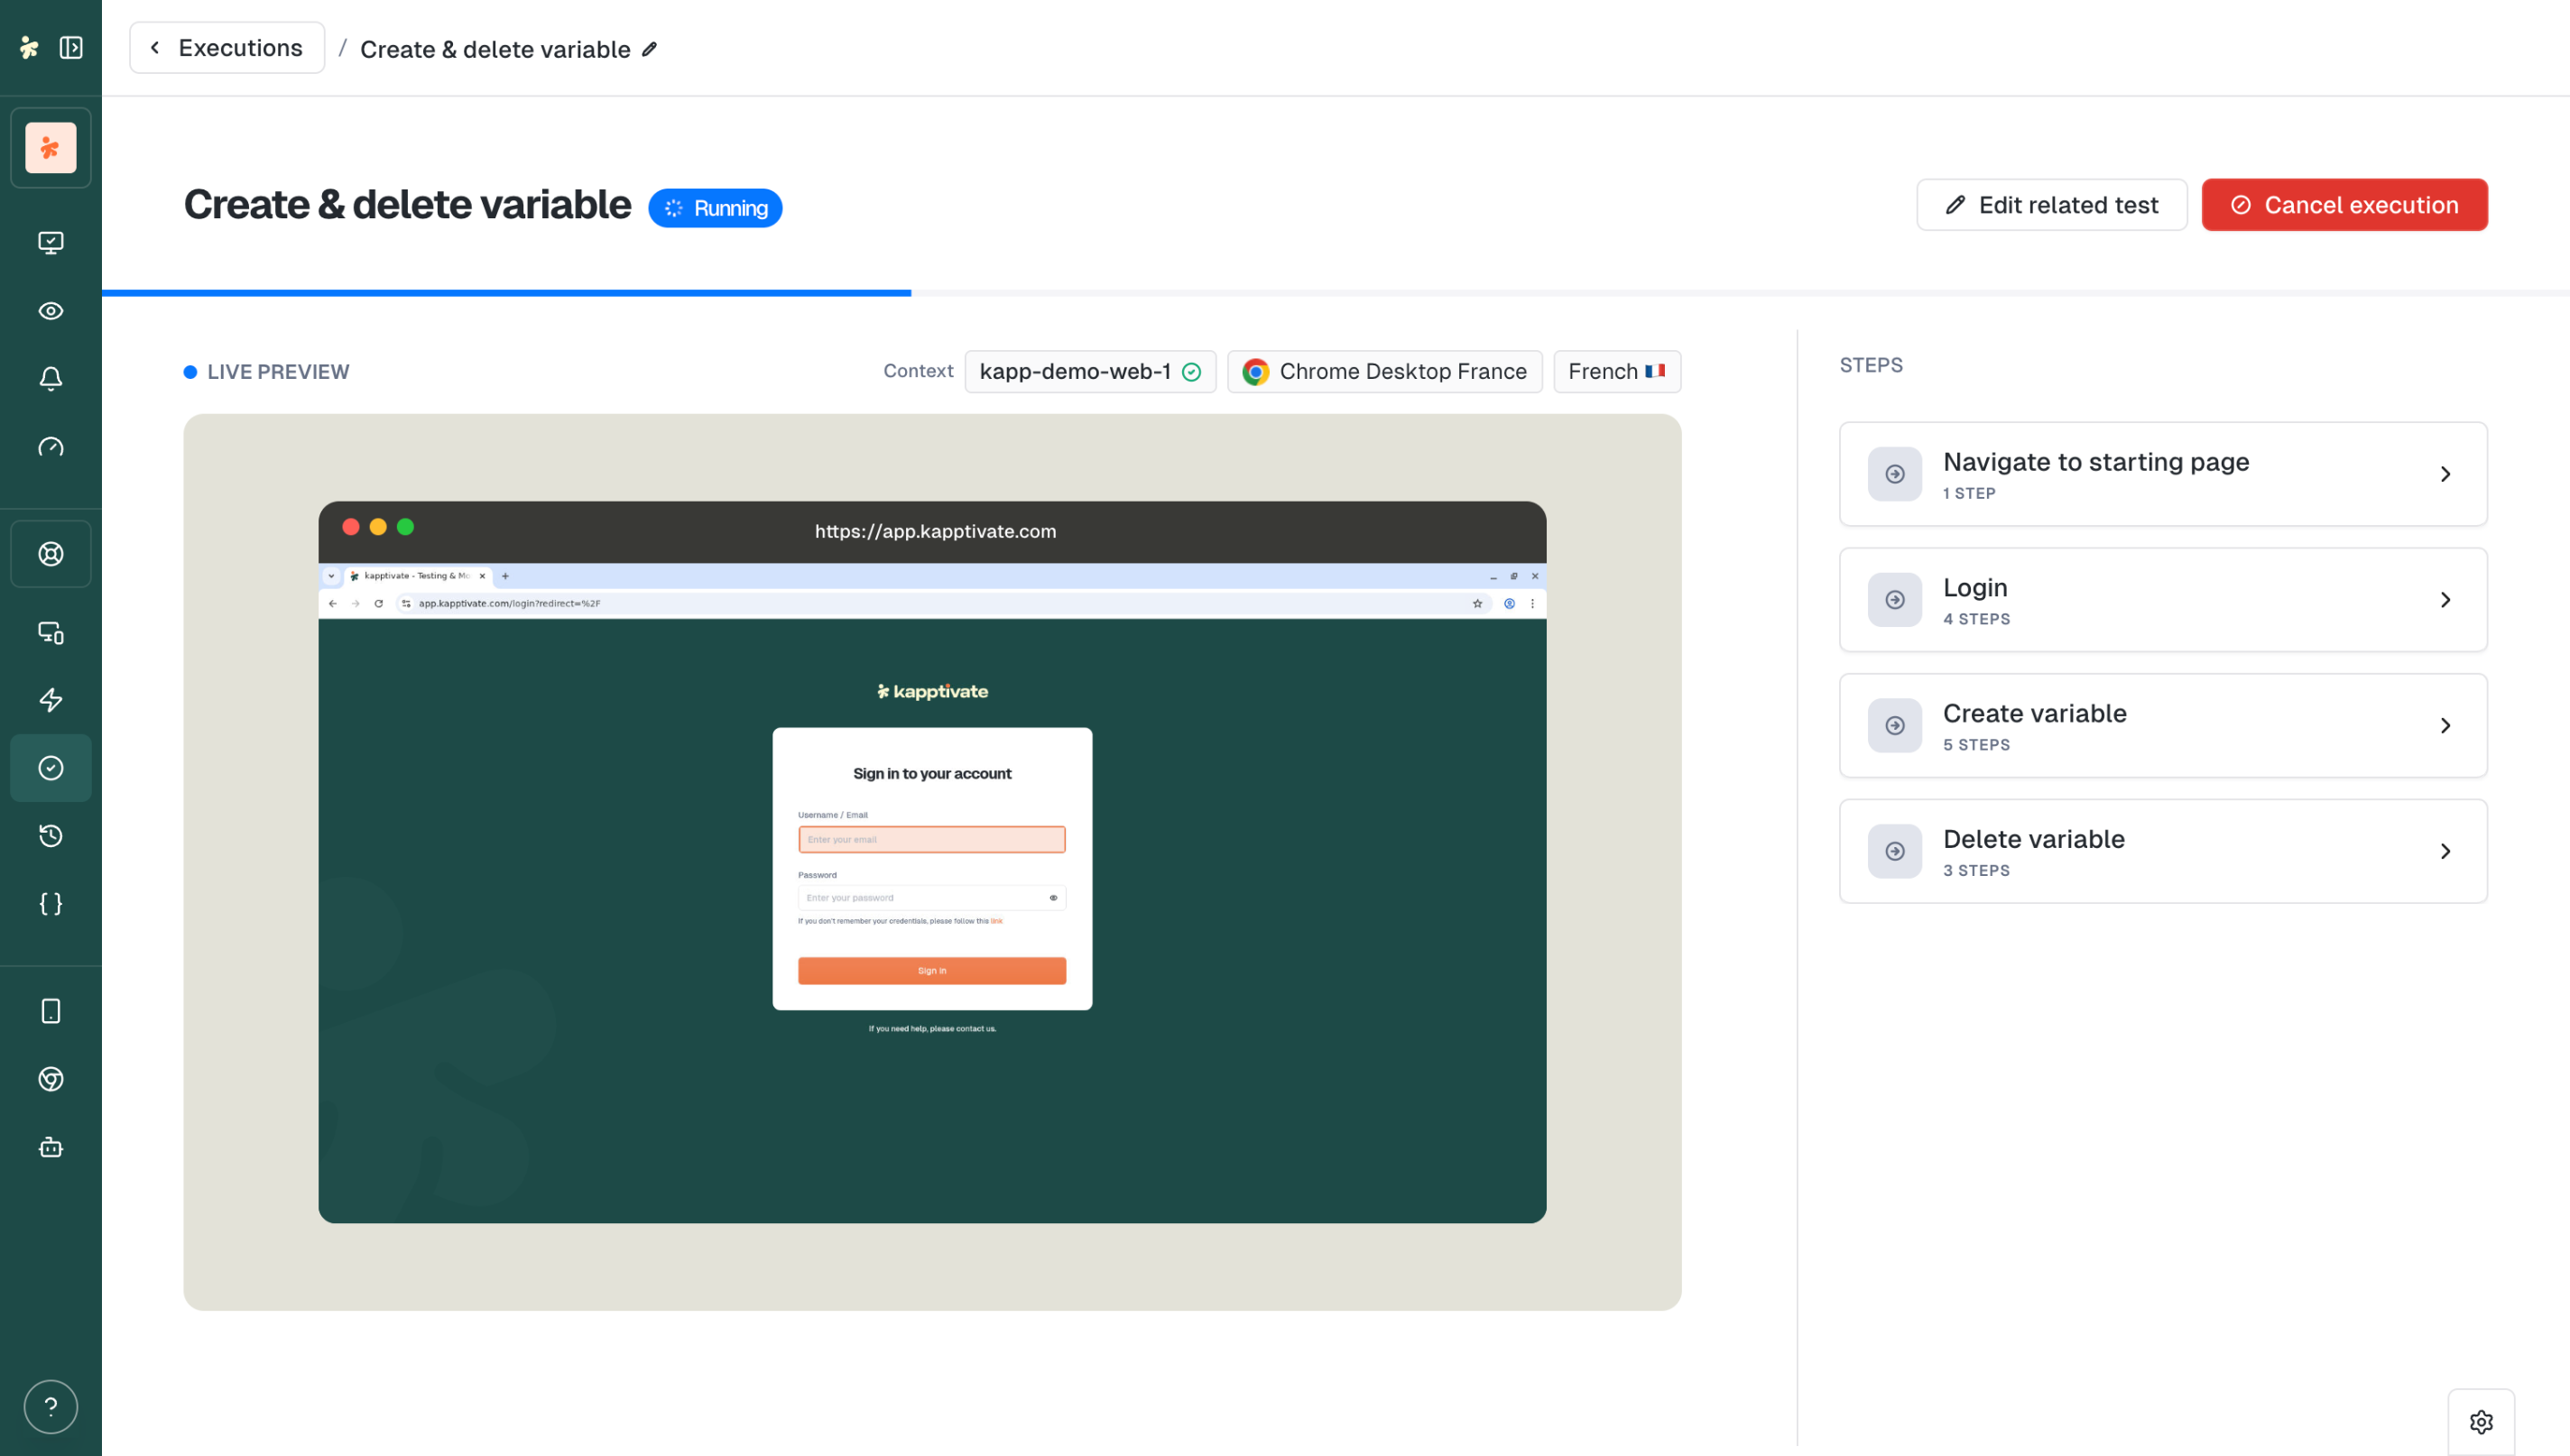Open the preview browser three-dot menu
2570x1456 pixels.
[x=1532, y=603]
